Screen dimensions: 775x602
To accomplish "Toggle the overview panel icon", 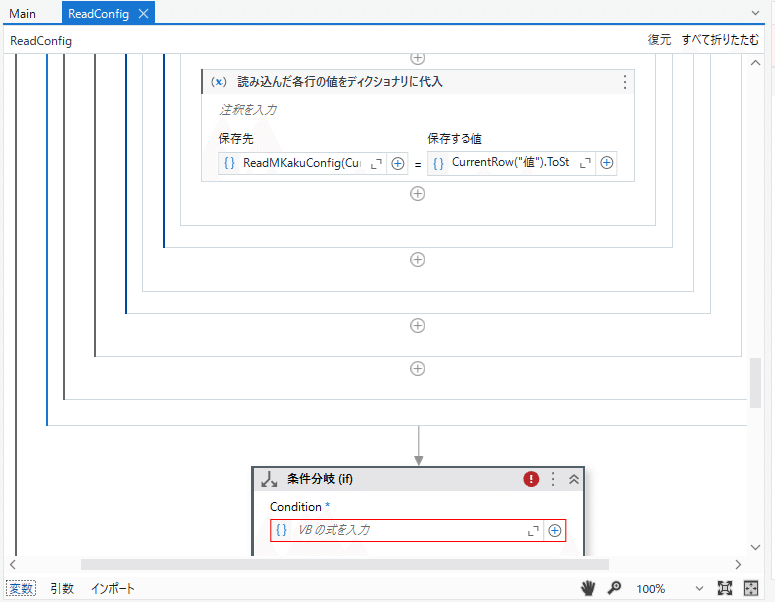I will pos(751,588).
